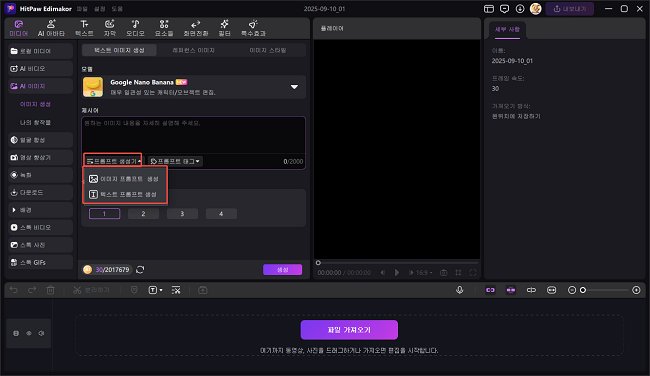Select image count 1
The width and height of the screenshot is (650, 376).
point(104,213)
